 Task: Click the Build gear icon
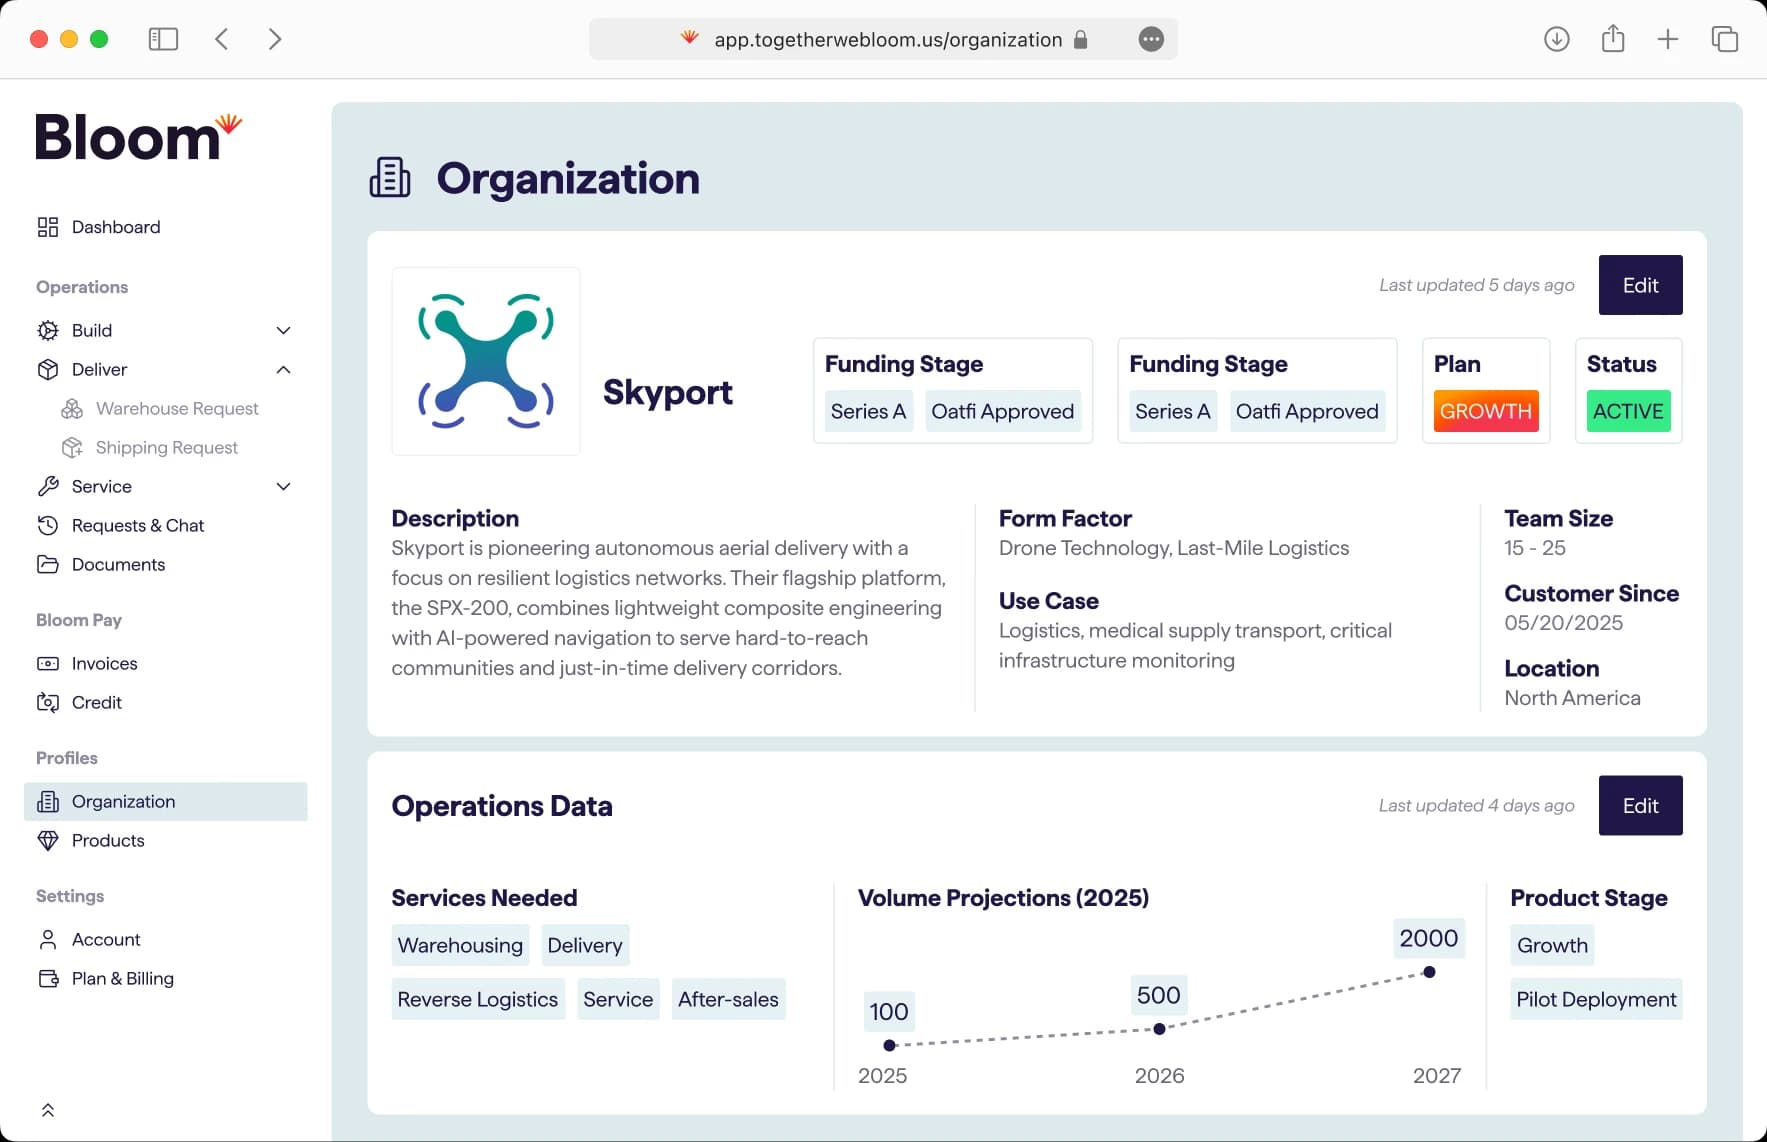coord(48,330)
